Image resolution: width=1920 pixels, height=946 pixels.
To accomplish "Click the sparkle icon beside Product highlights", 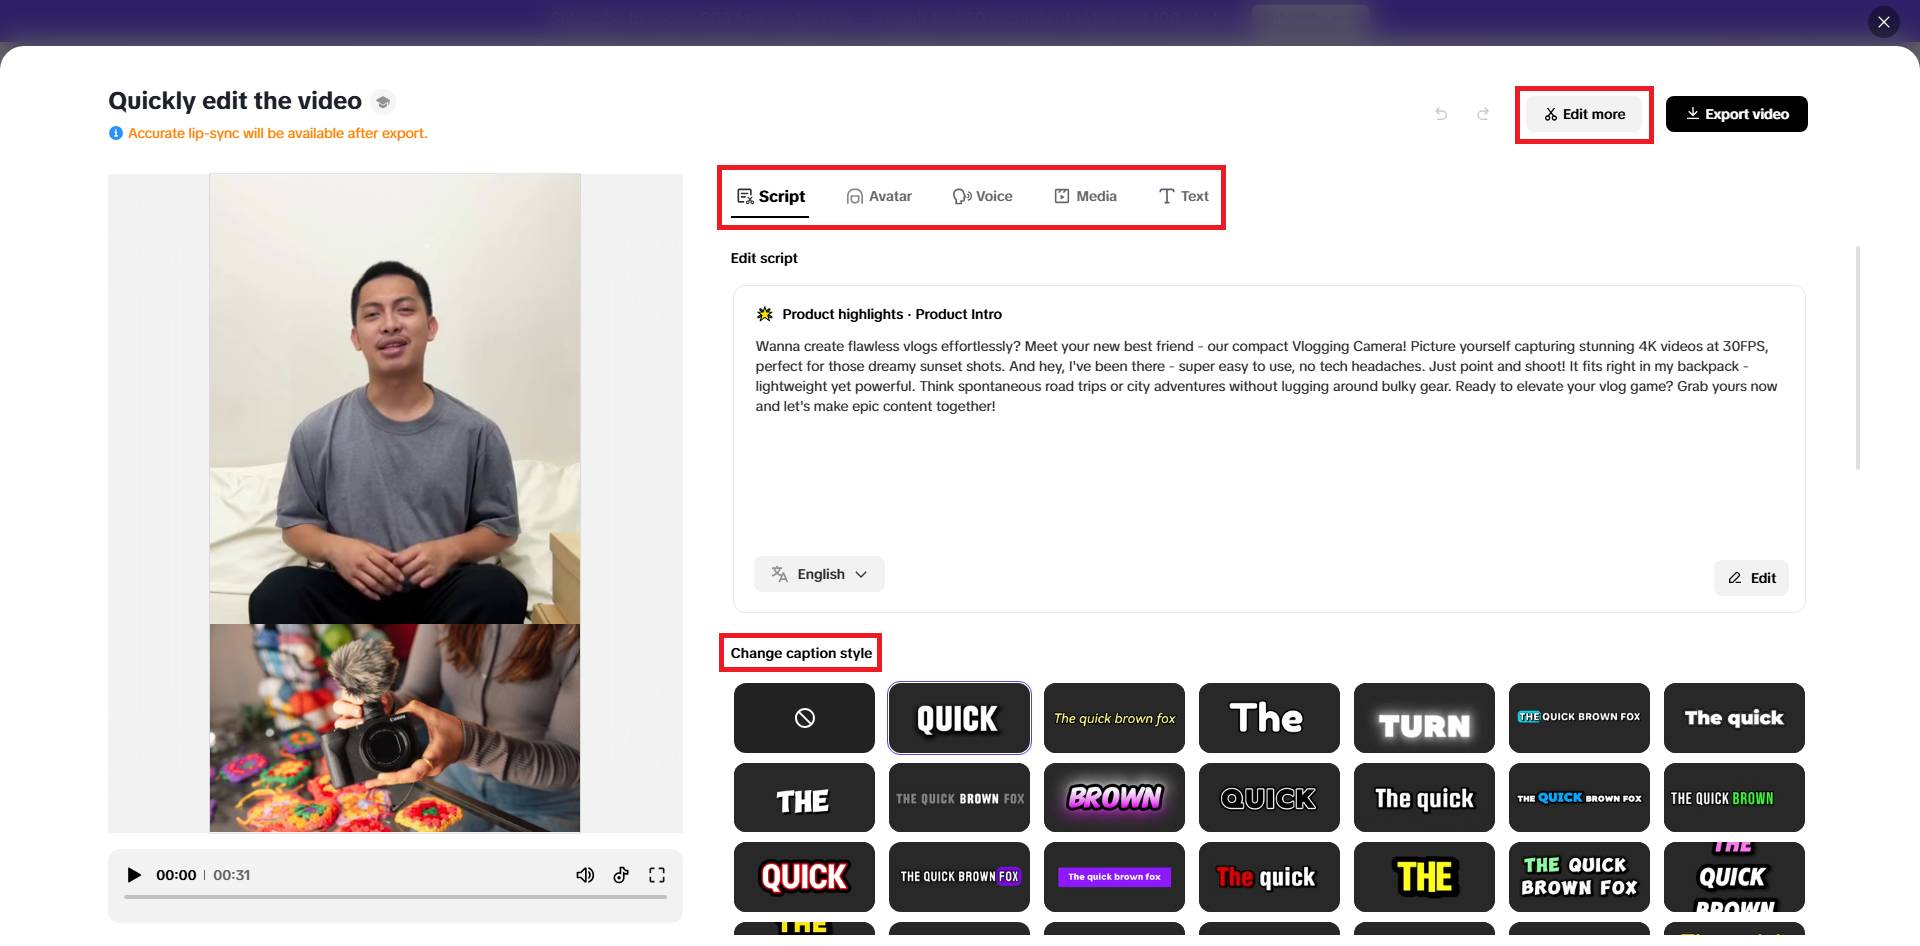I will (765, 314).
